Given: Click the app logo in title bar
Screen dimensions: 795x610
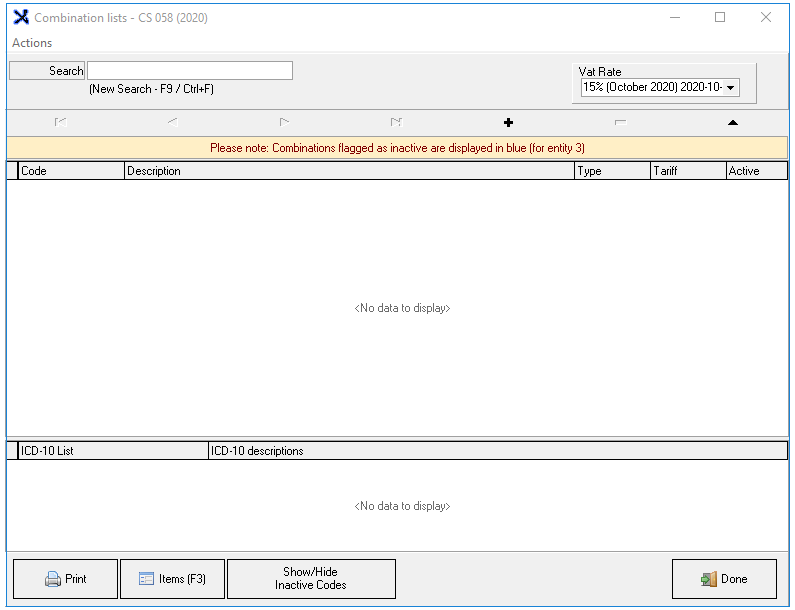Looking at the screenshot, I should pyautogui.click(x=21, y=17).
